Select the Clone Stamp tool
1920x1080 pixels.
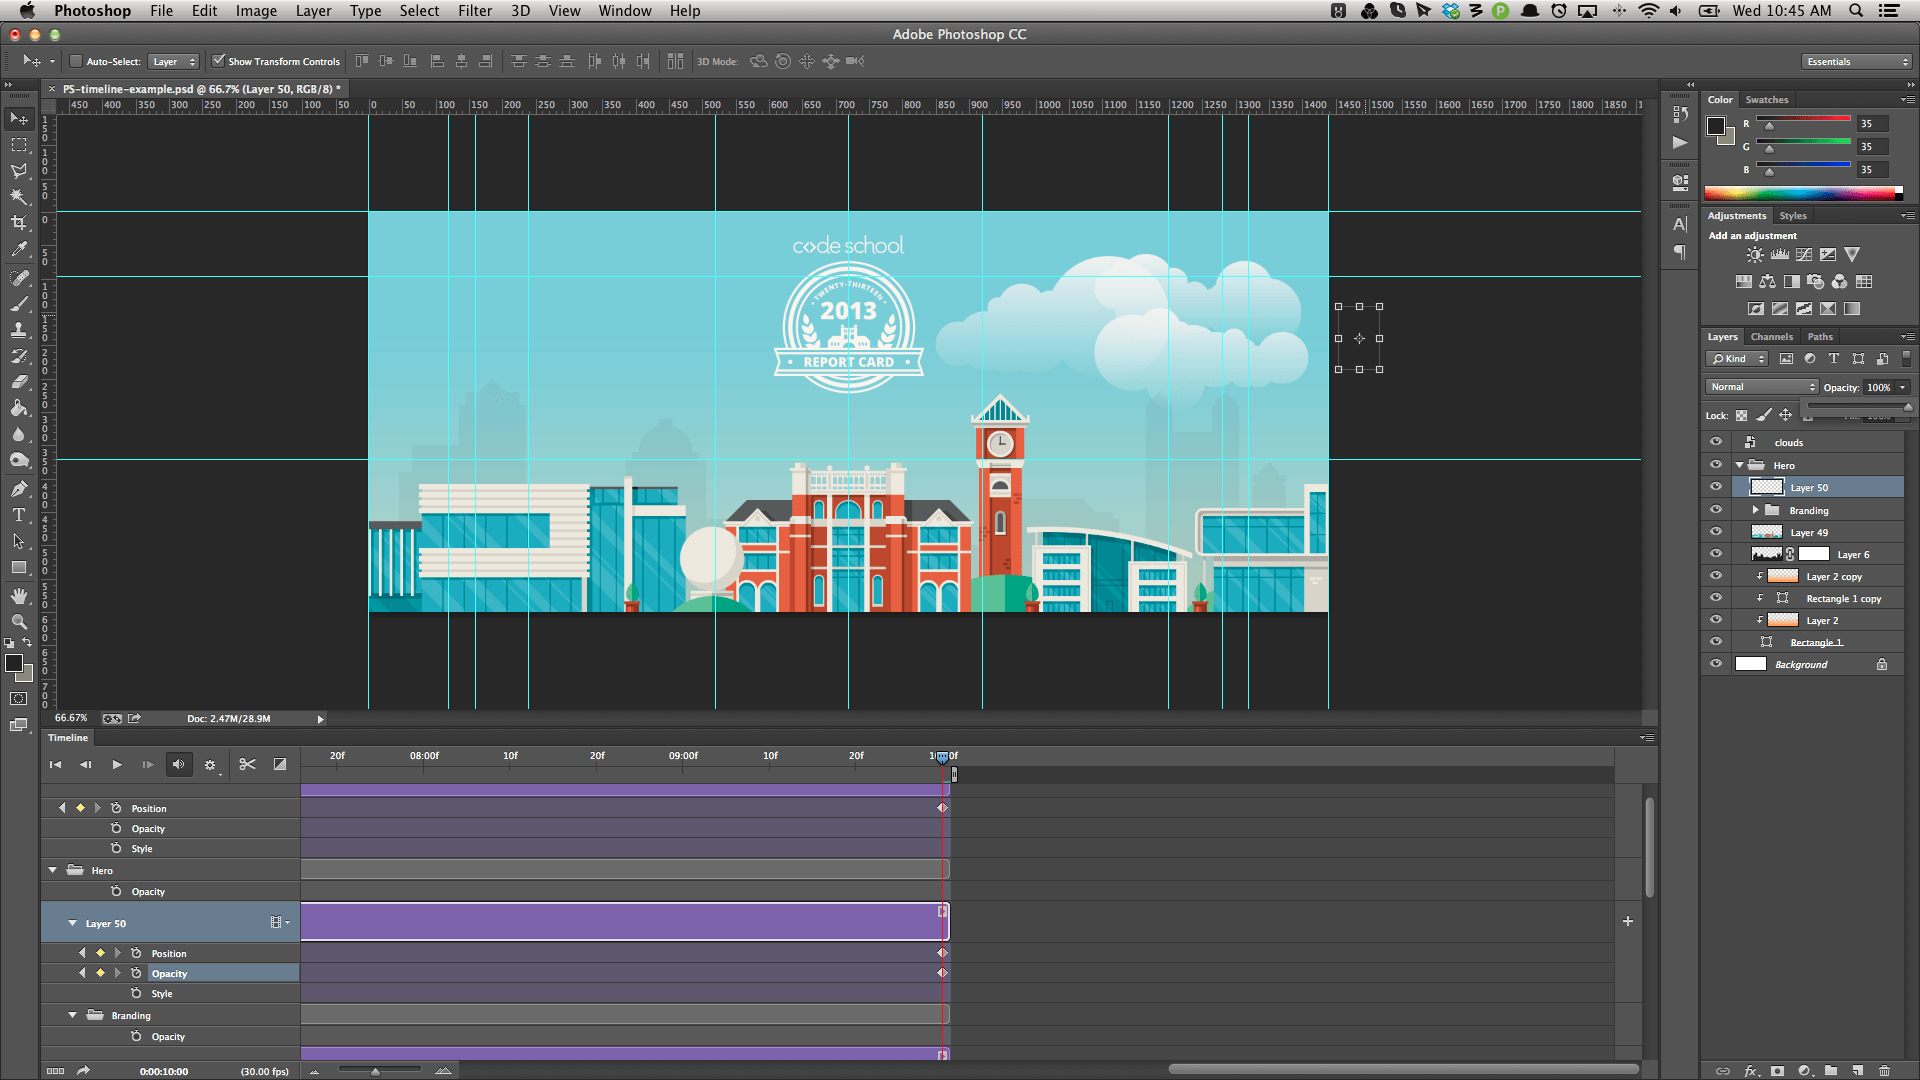coord(19,329)
